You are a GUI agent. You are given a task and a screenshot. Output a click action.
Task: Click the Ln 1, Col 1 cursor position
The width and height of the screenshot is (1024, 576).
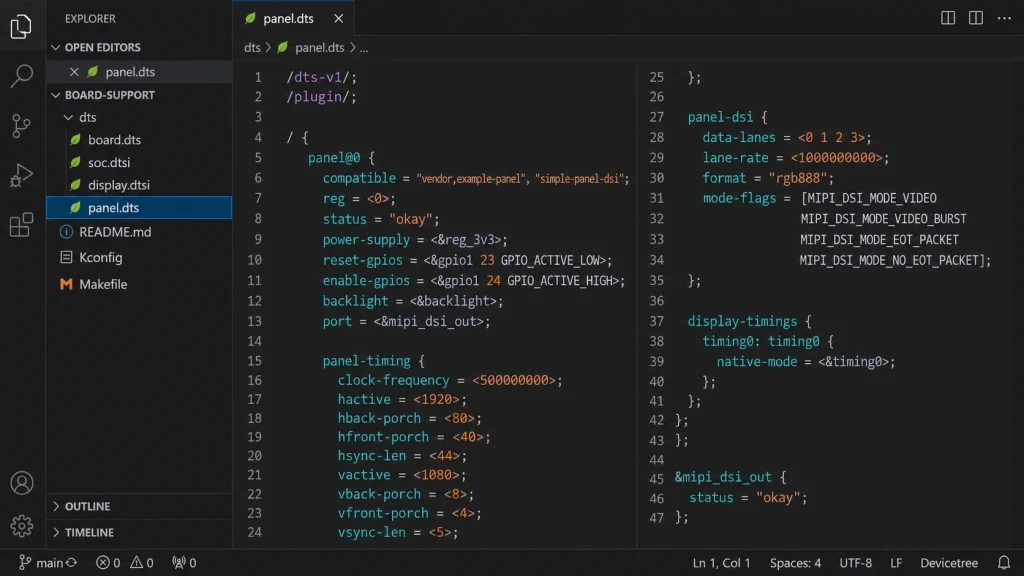pyautogui.click(x=721, y=562)
